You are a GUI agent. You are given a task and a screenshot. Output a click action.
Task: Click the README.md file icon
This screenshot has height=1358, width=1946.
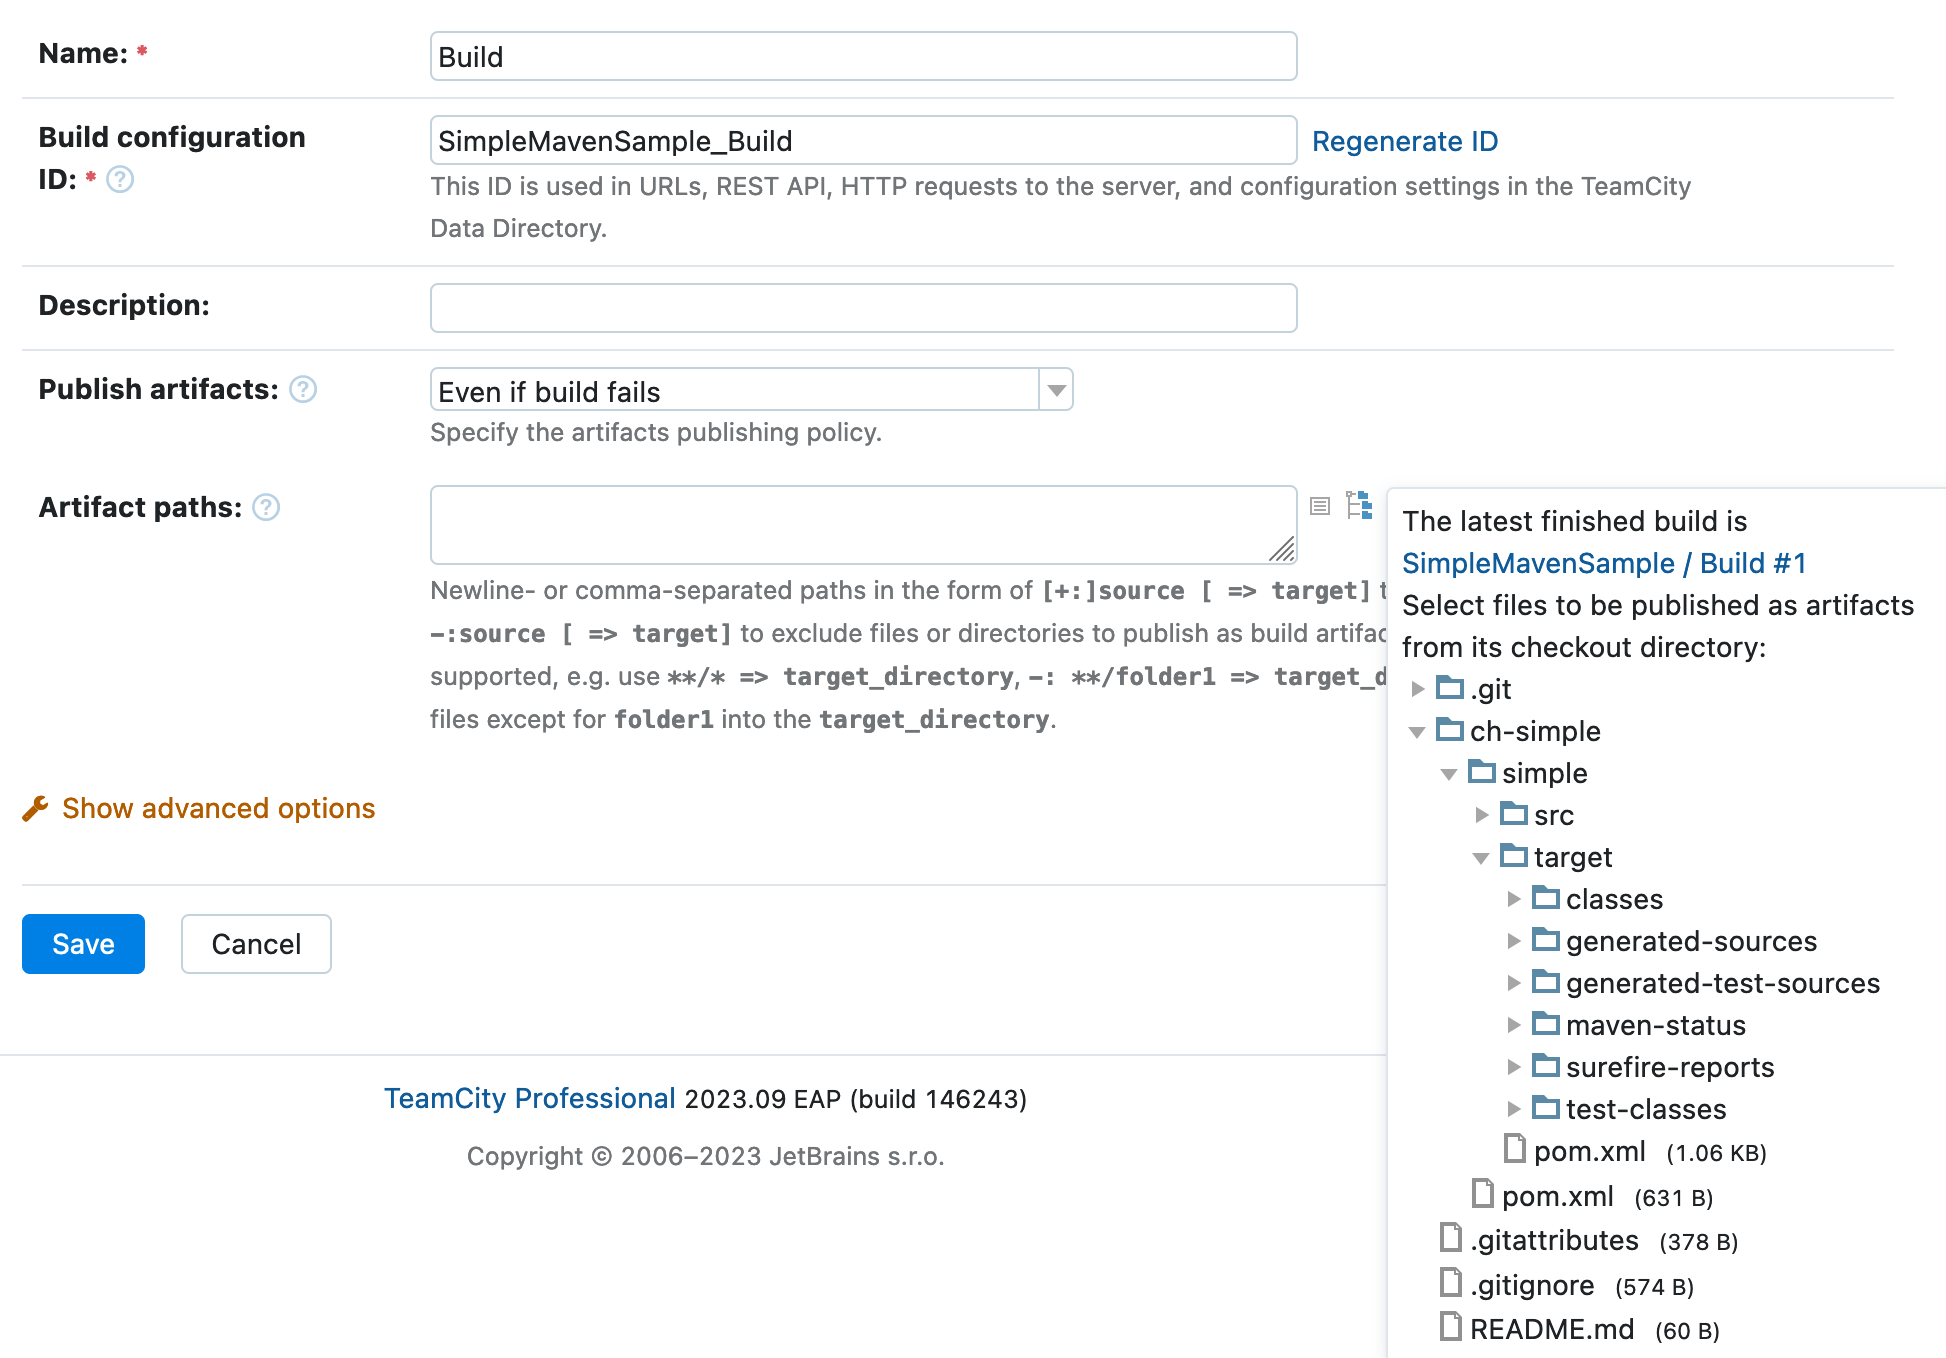click(1450, 1327)
